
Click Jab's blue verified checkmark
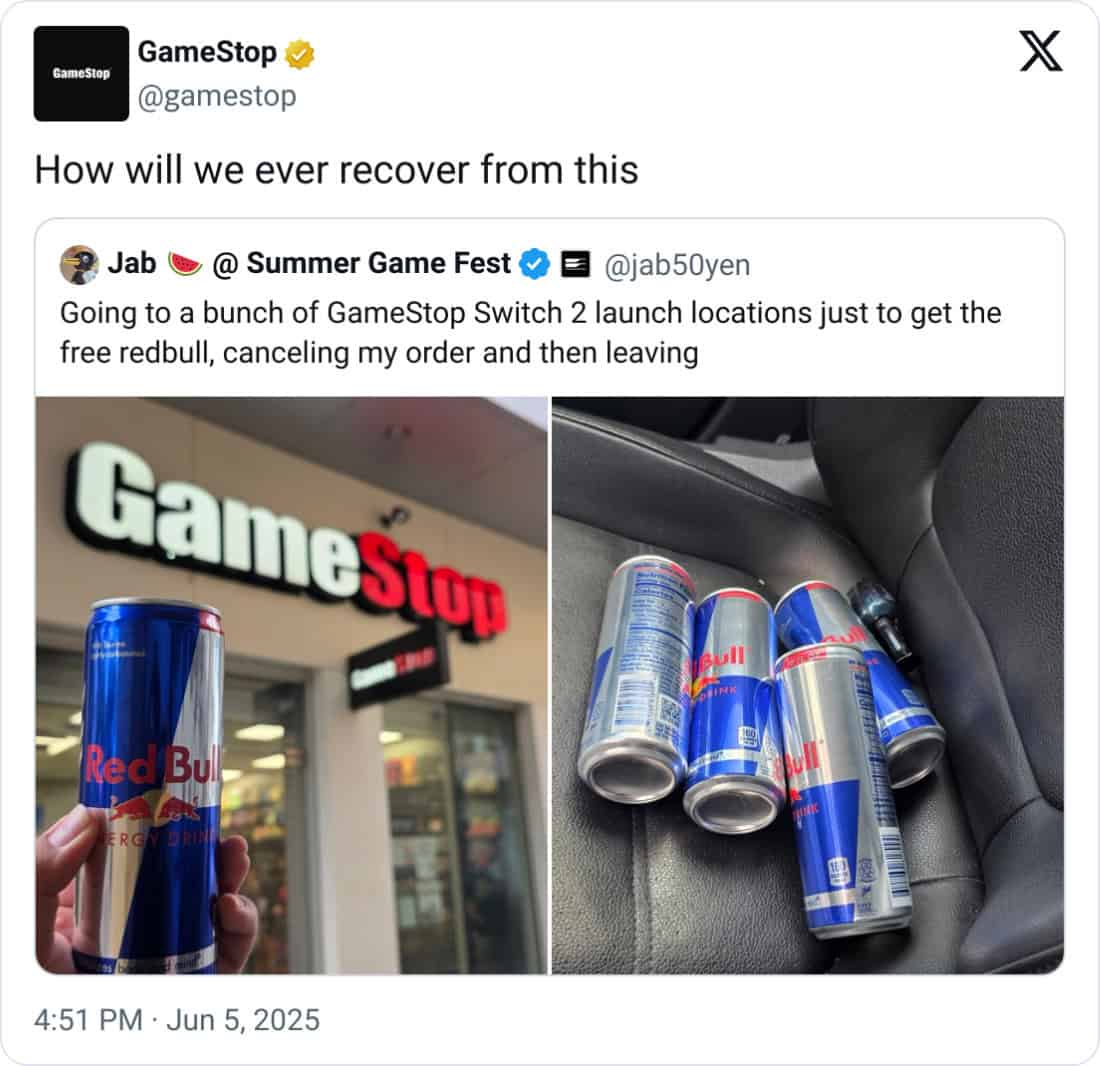(x=535, y=264)
